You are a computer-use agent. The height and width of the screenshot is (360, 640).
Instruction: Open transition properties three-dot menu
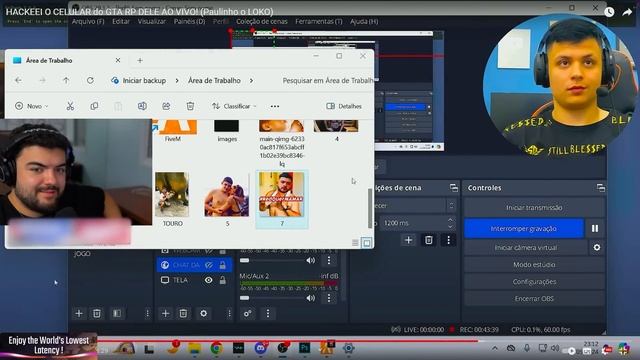pos(449,240)
